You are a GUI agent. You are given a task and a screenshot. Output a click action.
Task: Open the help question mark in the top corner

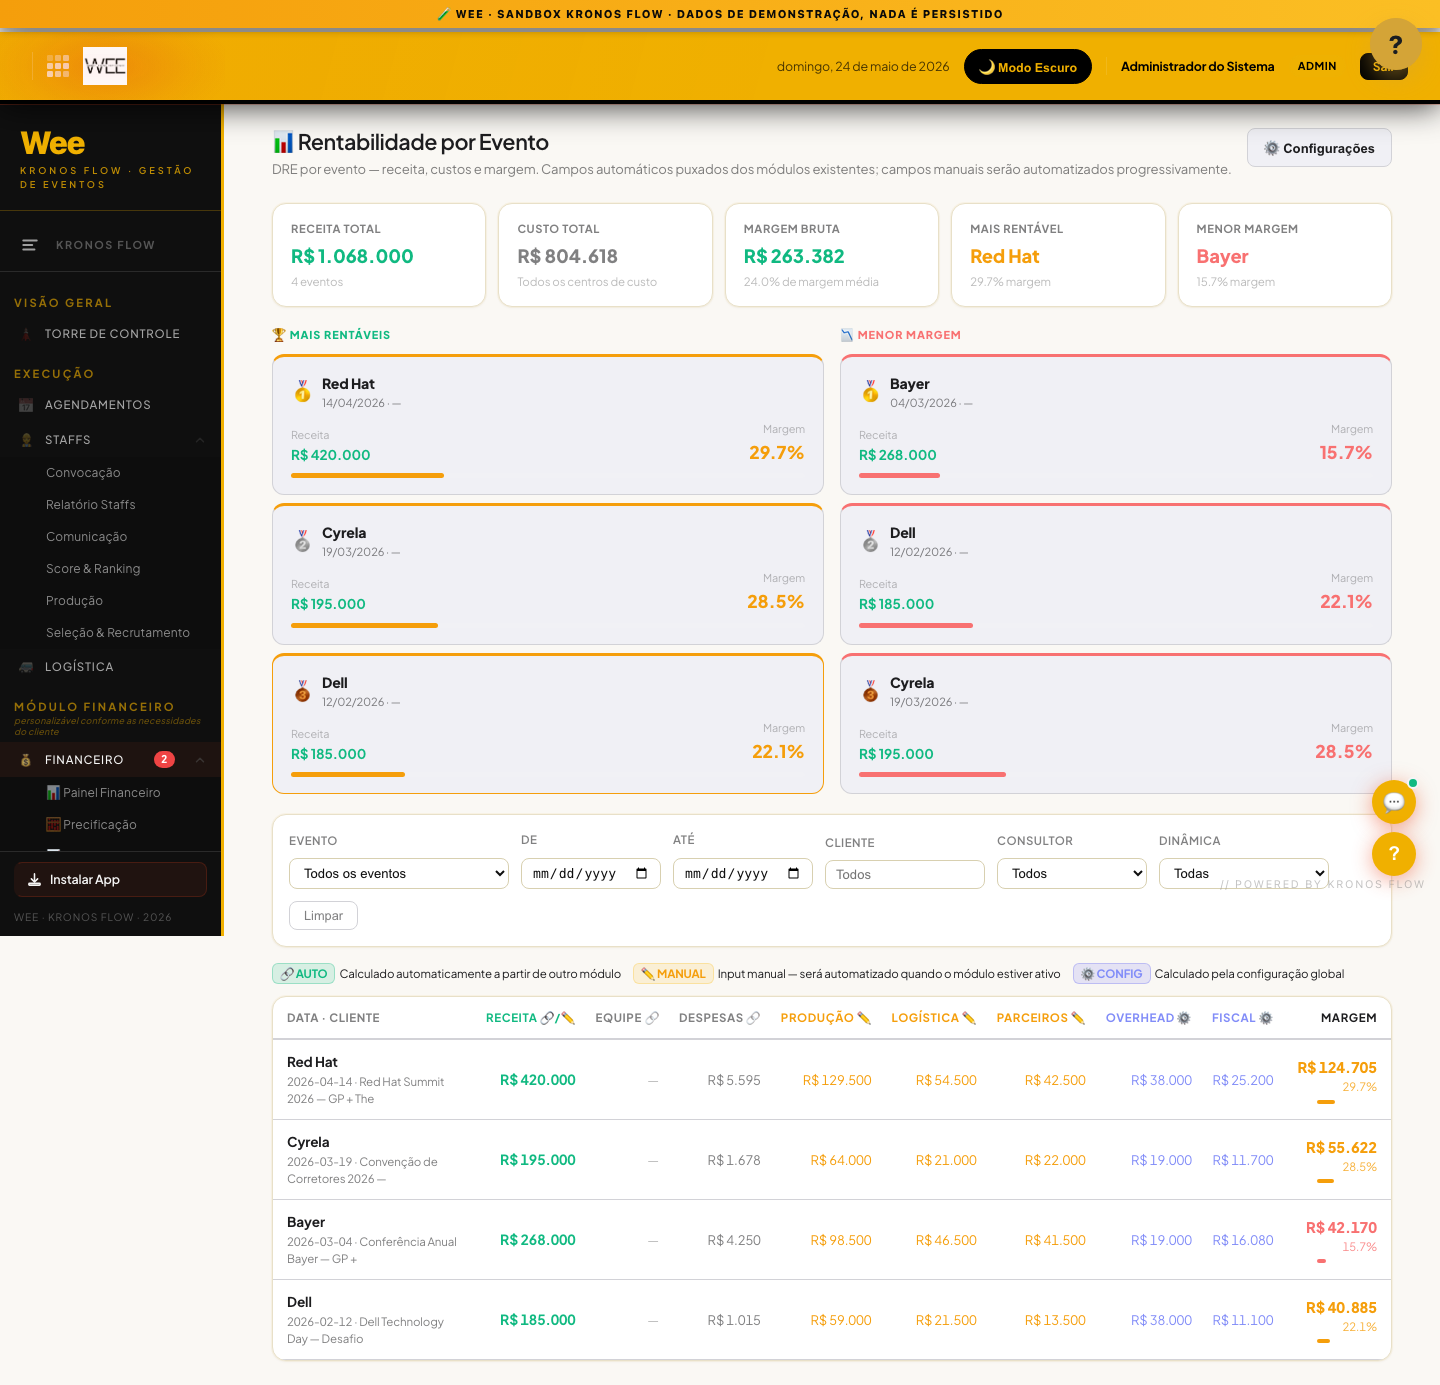click(x=1396, y=44)
